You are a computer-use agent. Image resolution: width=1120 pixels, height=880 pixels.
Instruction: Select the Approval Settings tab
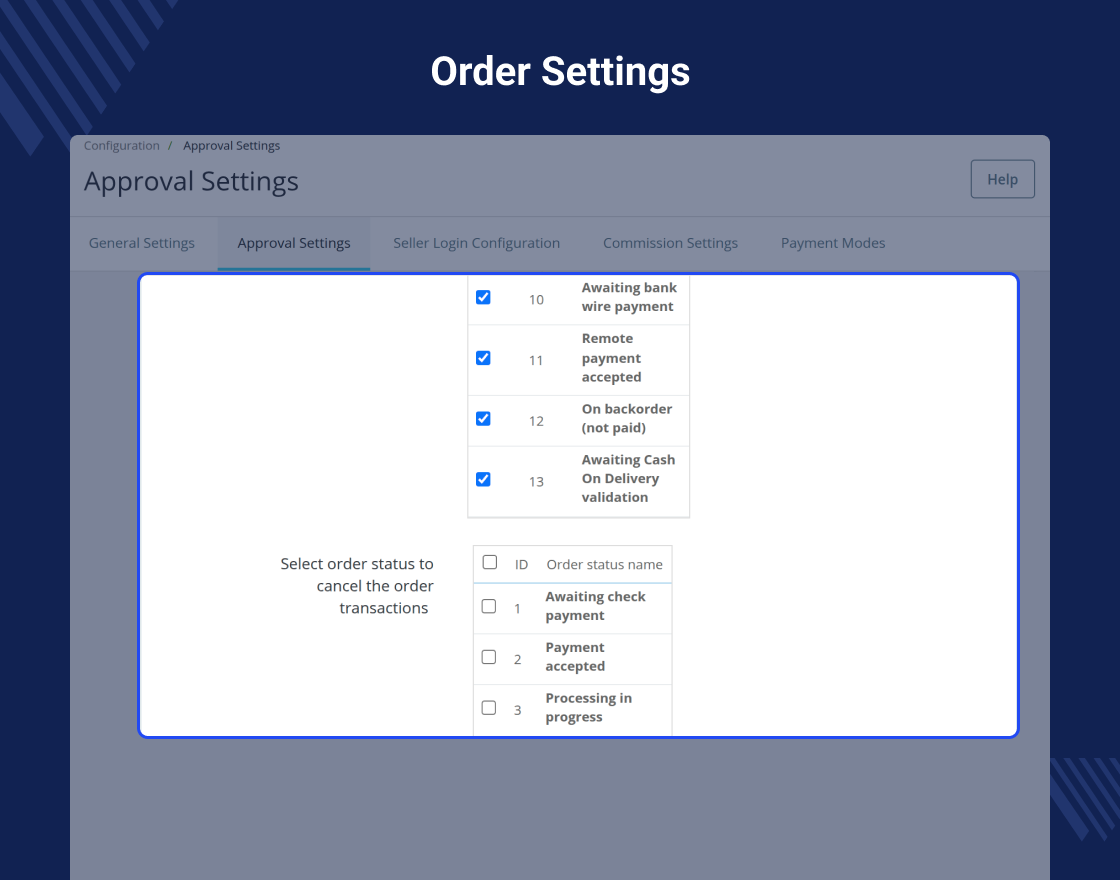click(294, 243)
